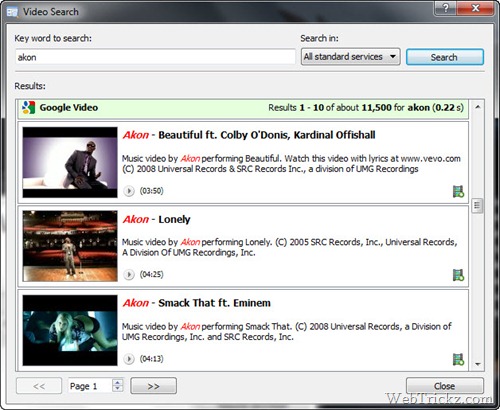Click the (04:25) duration text
Screen dimensions: 500x410
(x=152, y=275)
